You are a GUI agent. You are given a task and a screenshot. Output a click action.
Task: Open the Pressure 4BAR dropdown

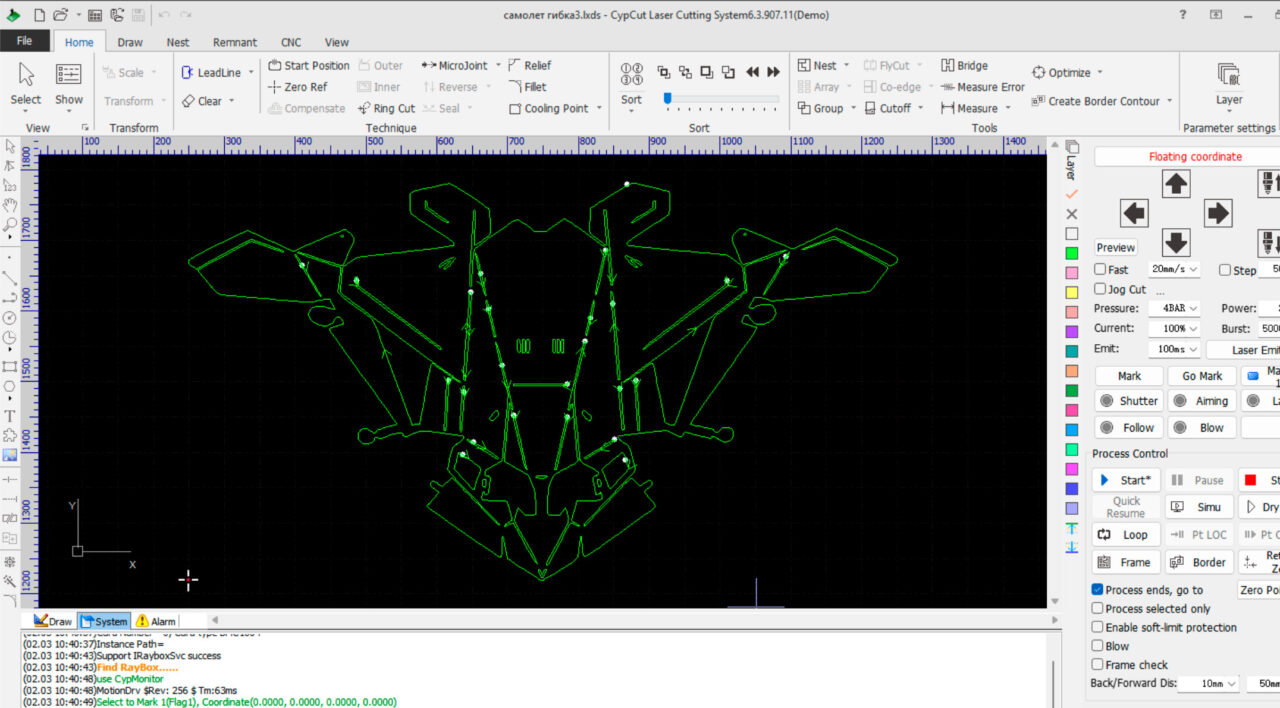[x=1174, y=309]
